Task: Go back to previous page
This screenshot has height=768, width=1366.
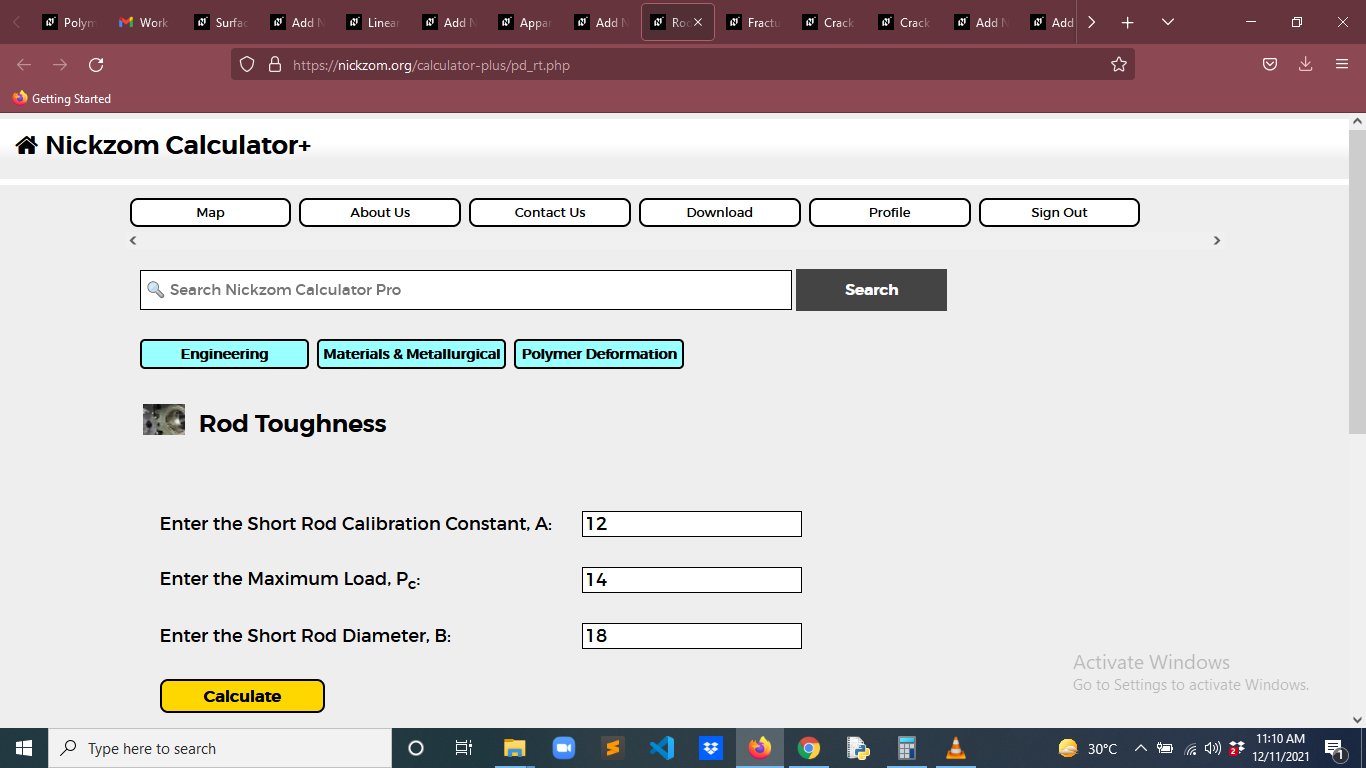Action: tap(24, 65)
